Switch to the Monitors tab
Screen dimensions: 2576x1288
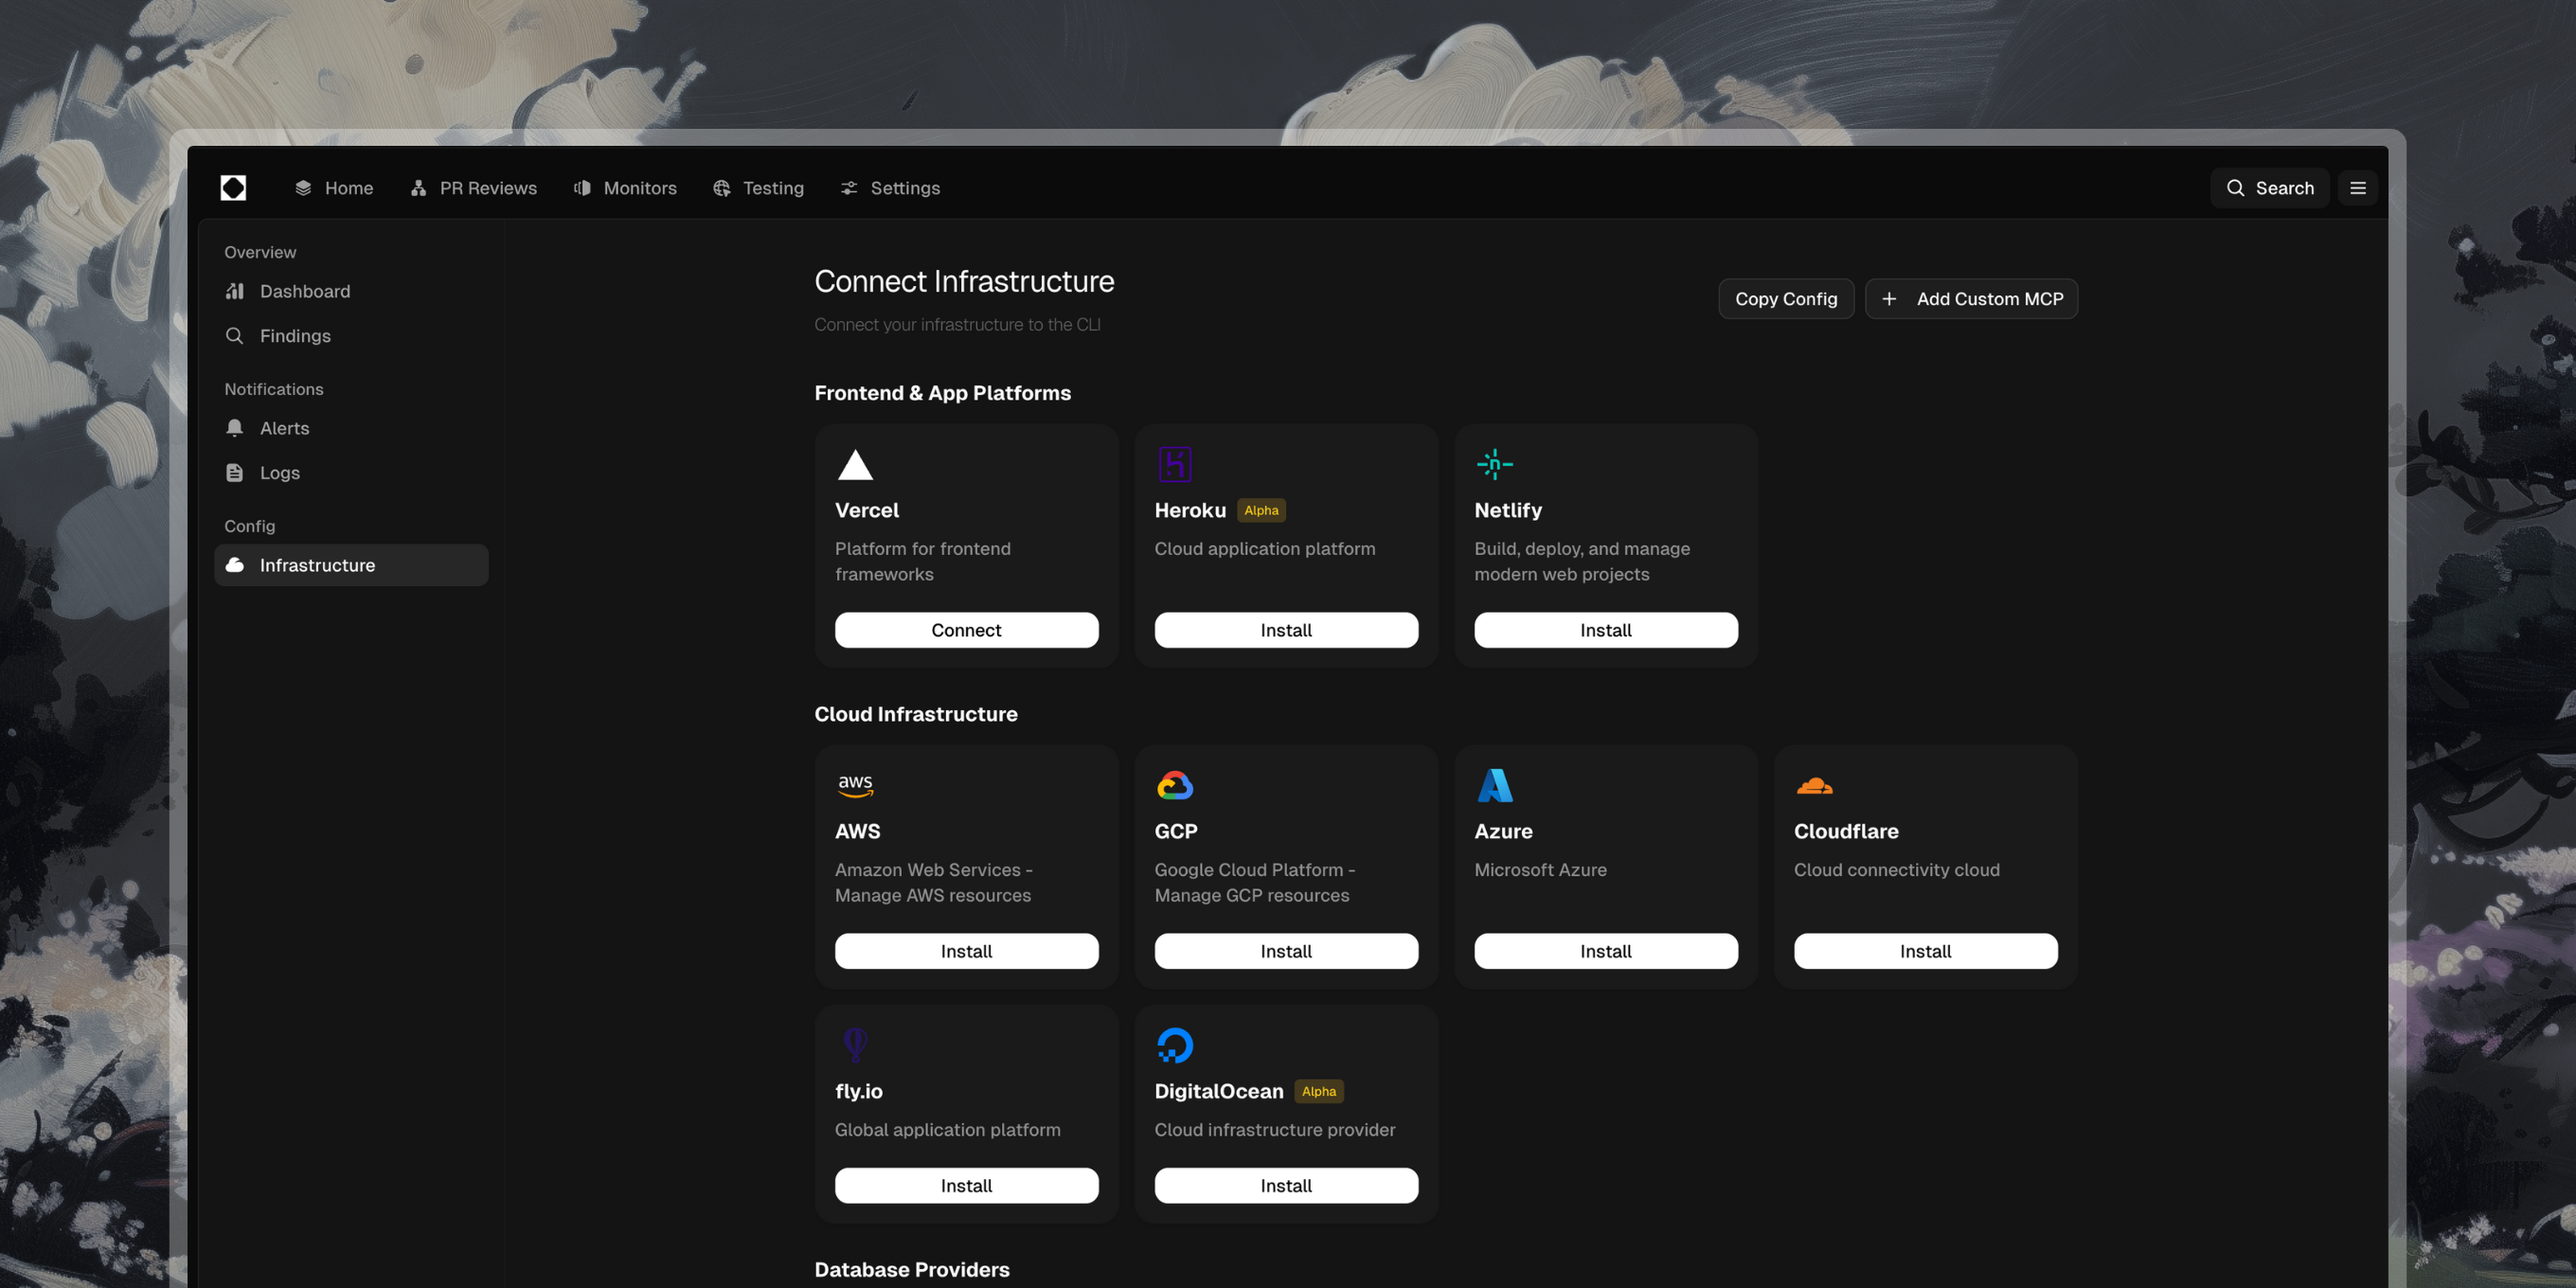(x=625, y=188)
